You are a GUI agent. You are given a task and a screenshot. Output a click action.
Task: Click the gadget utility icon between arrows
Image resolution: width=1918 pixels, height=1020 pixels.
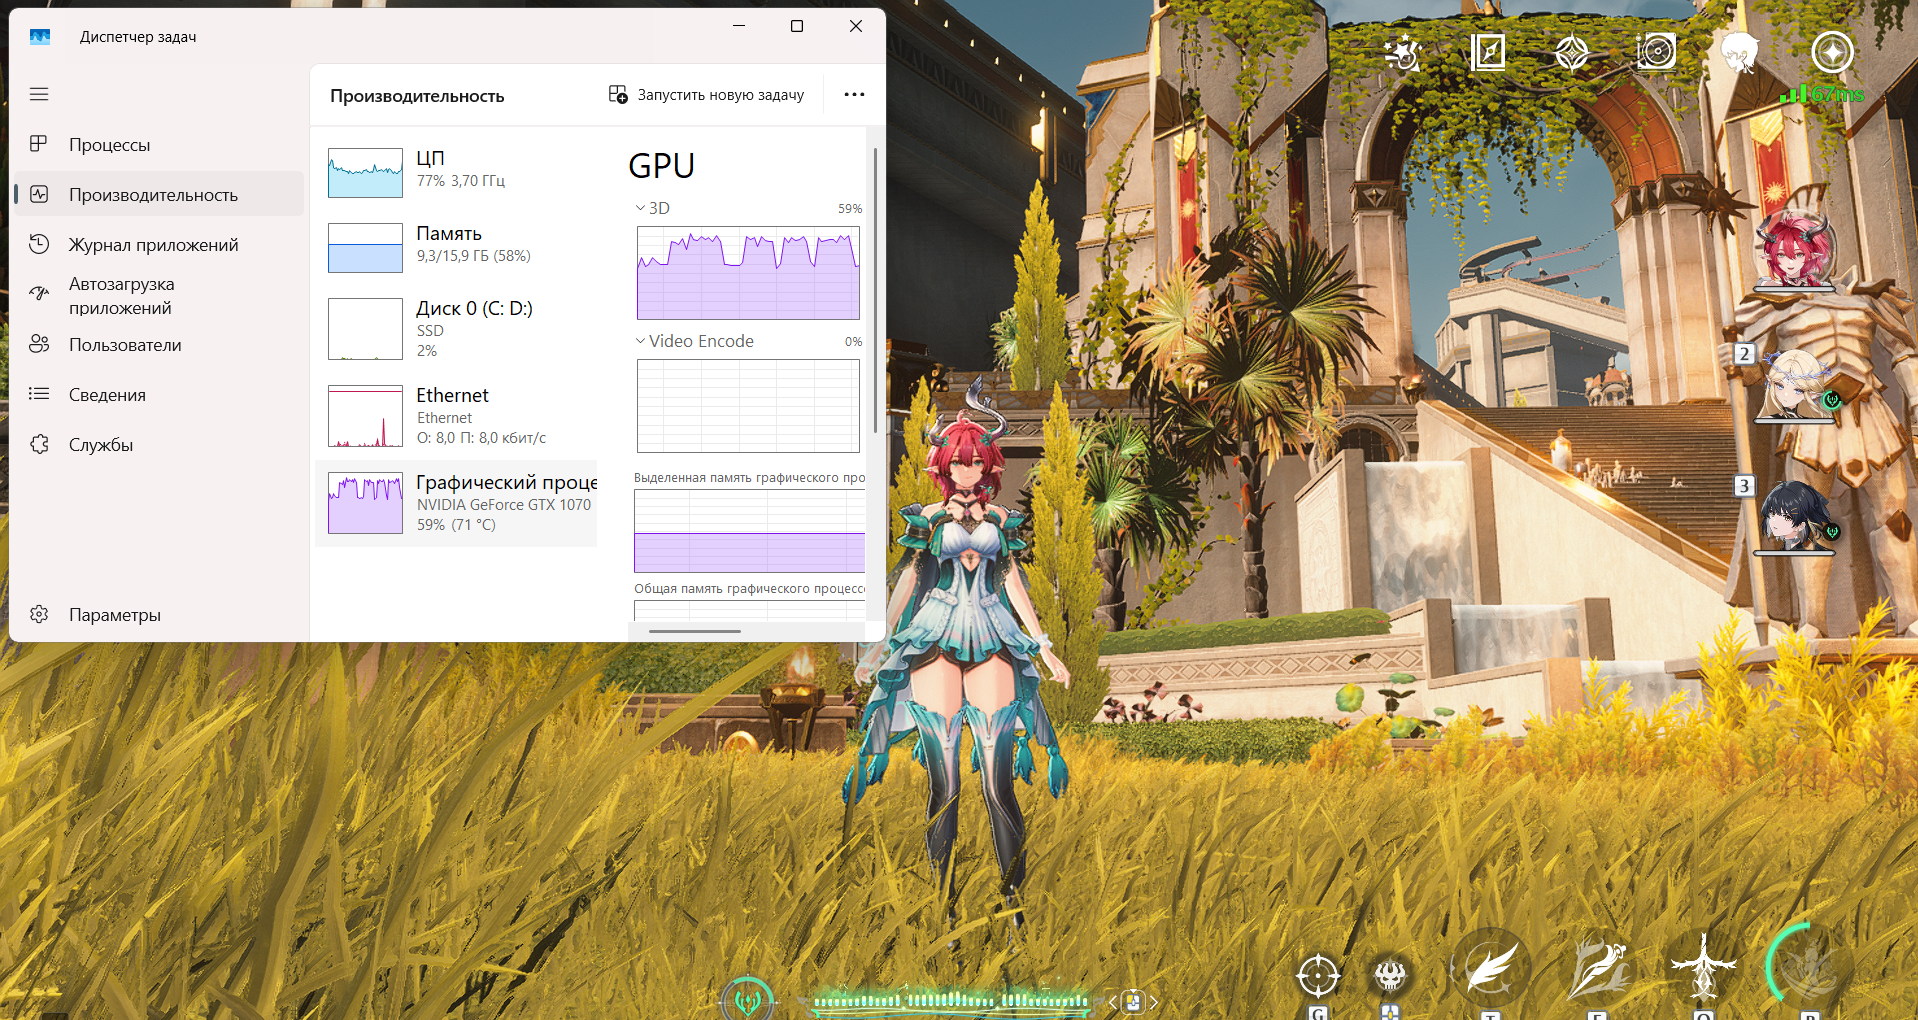pyautogui.click(x=1133, y=1001)
